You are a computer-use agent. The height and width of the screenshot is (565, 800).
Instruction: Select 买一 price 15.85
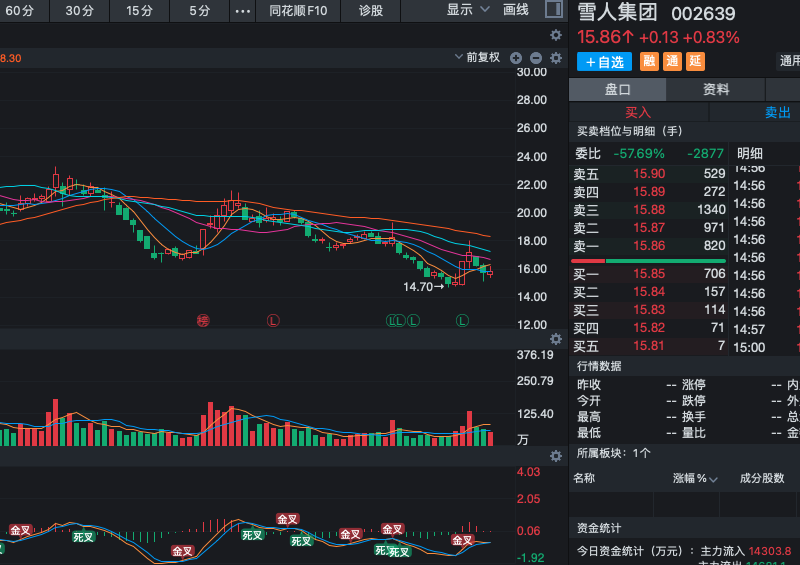pyautogui.click(x=649, y=274)
